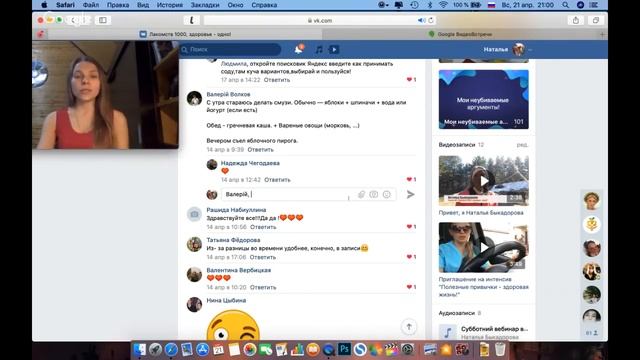Screen dimensions: 640x360
Task: Play the Приглашение на интенсив video
Action: [484, 247]
